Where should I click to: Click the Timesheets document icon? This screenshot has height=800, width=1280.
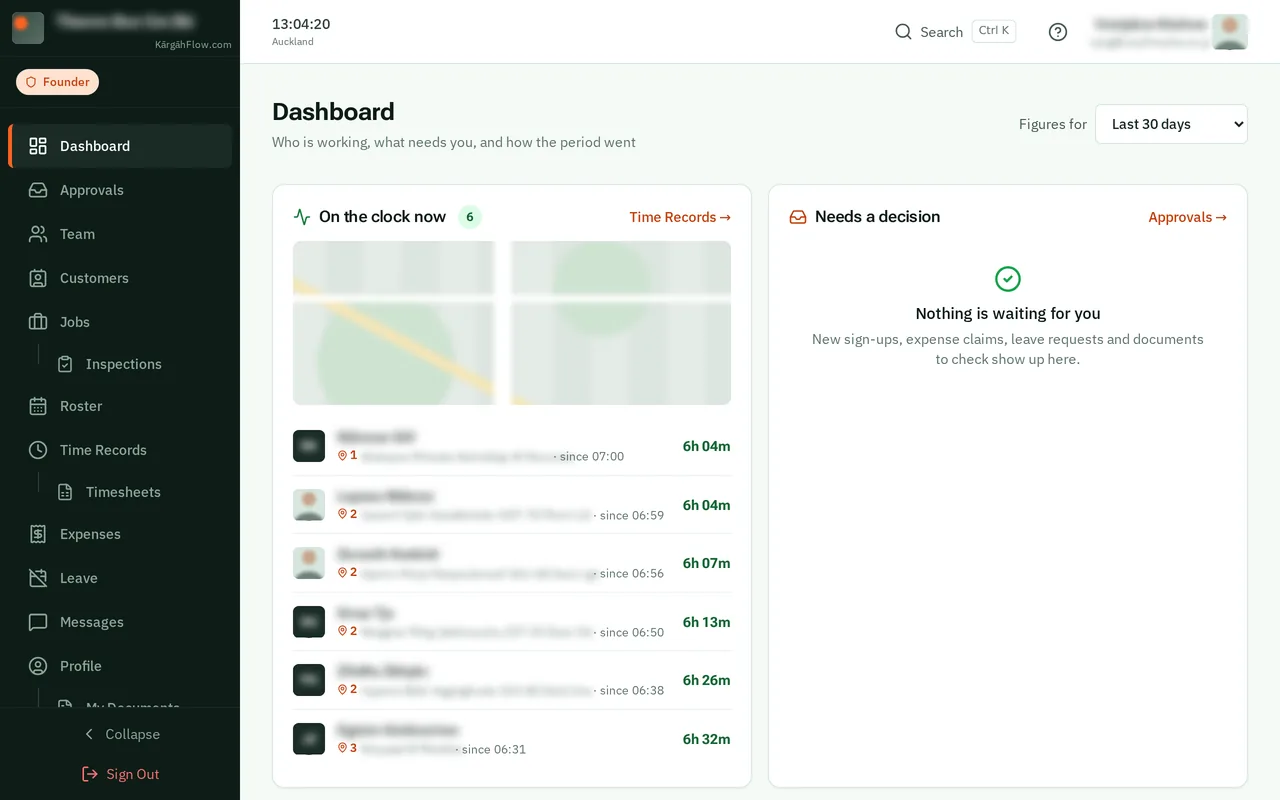pyautogui.click(x=65, y=492)
